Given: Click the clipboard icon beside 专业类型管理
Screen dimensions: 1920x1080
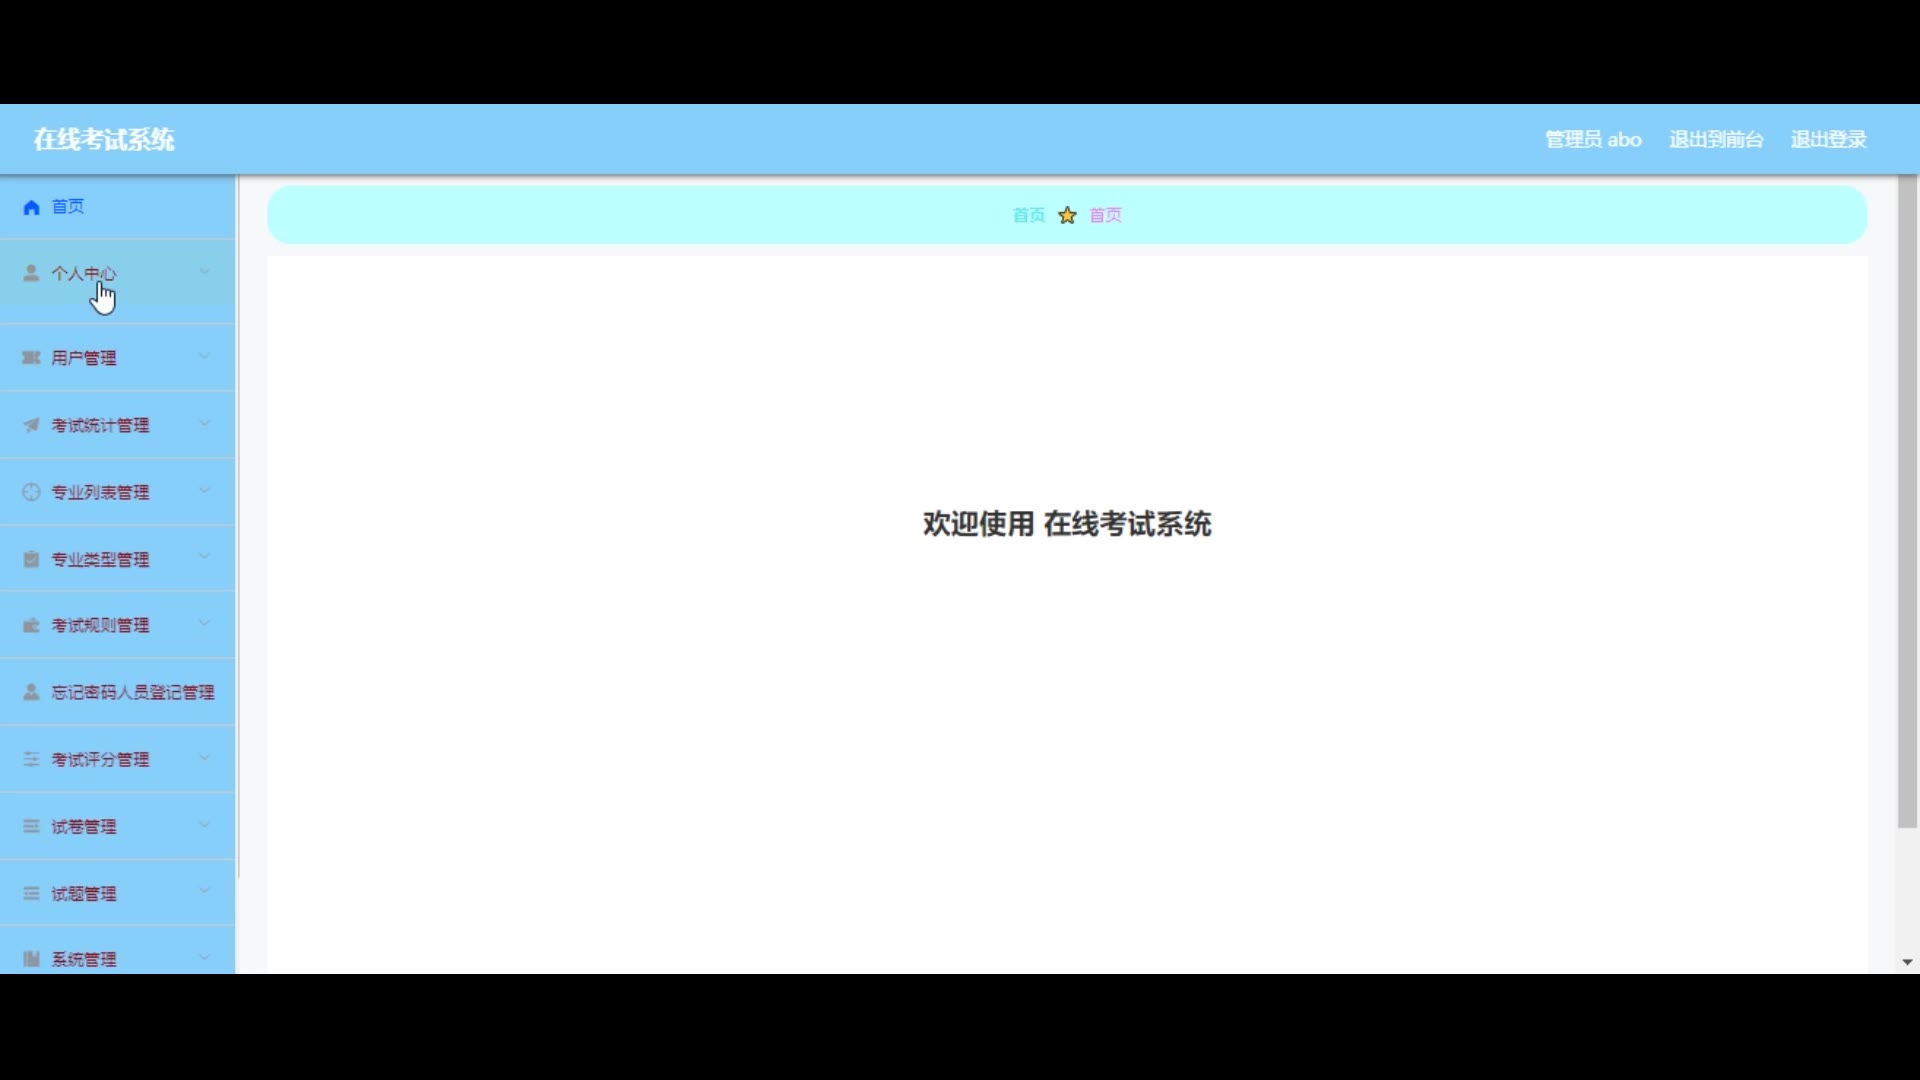Looking at the screenshot, I should coord(31,559).
